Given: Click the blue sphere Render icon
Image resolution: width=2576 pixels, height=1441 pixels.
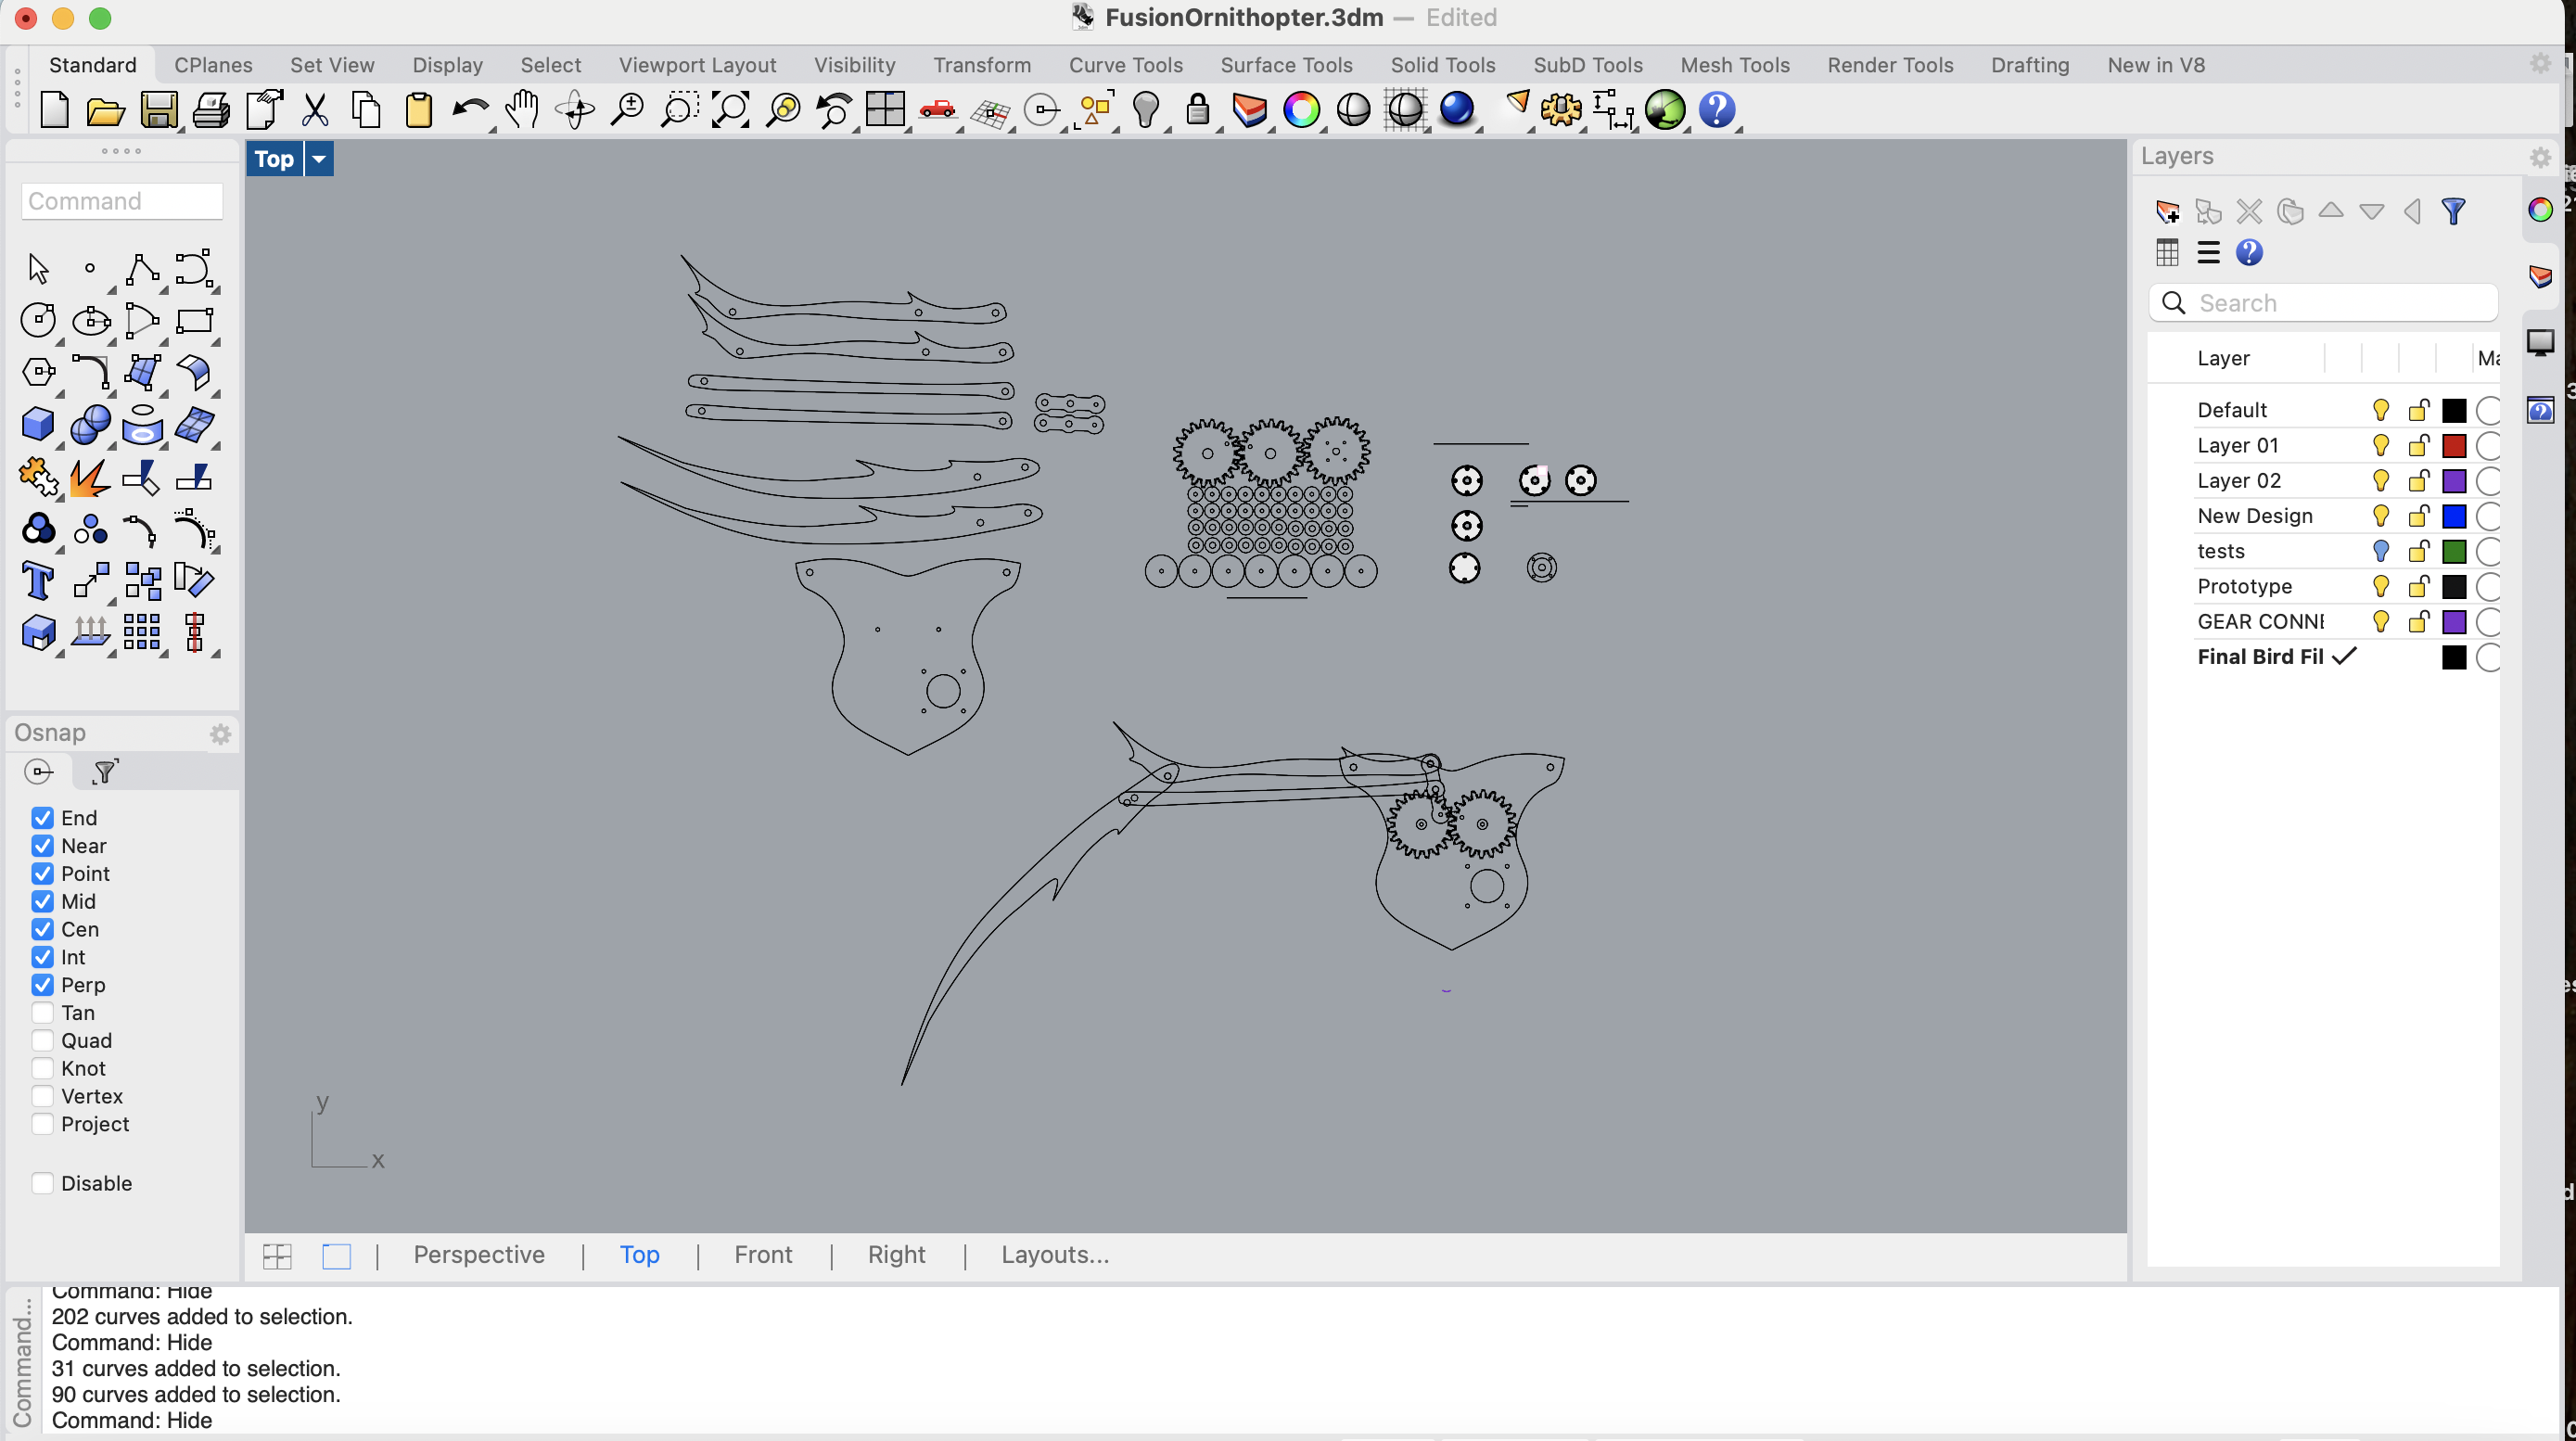Looking at the screenshot, I should click(x=1457, y=109).
